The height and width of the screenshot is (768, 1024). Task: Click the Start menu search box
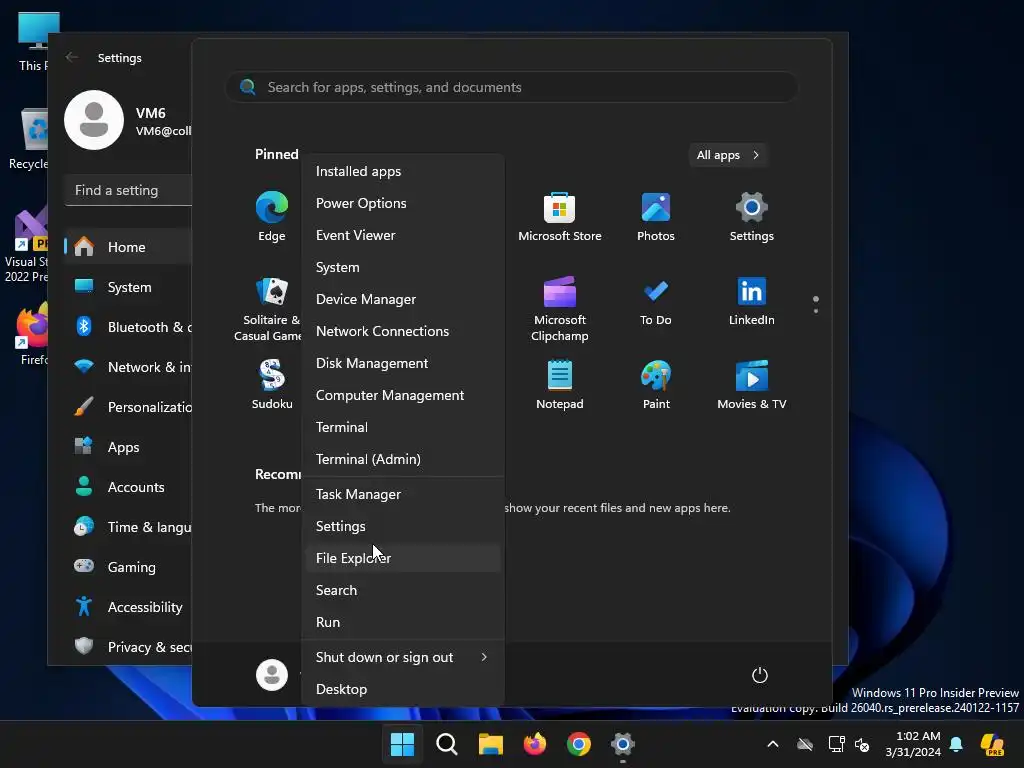(x=512, y=87)
